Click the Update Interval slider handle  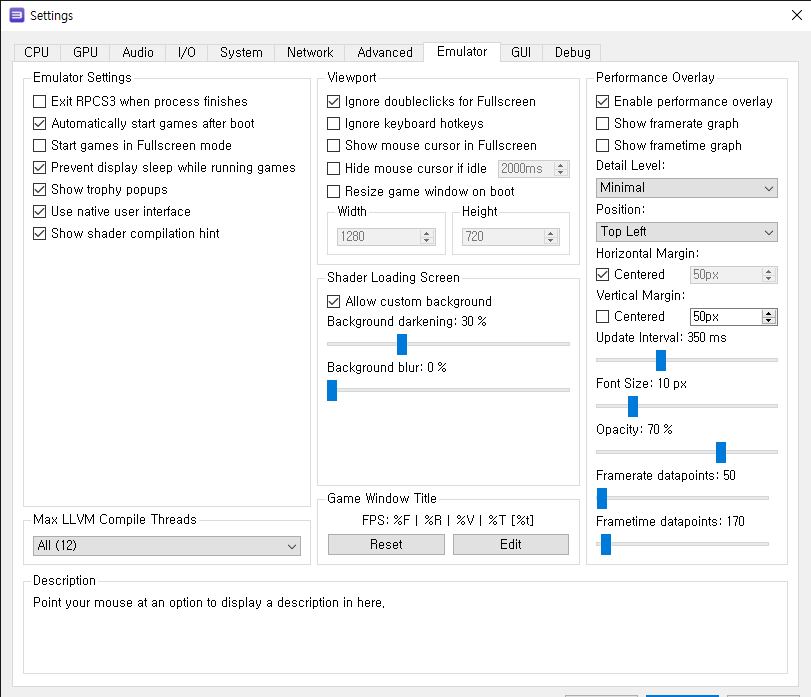pos(660,360)
